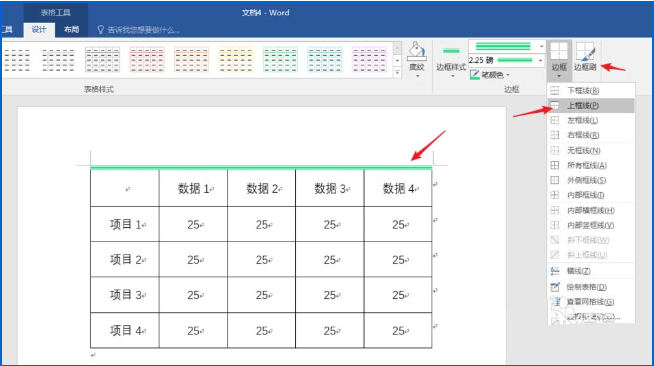The width and height of the screenshot is (654, 366).
Task: Apply 内部竖框线(V) inside vertical border
Action: click(591, 225)
